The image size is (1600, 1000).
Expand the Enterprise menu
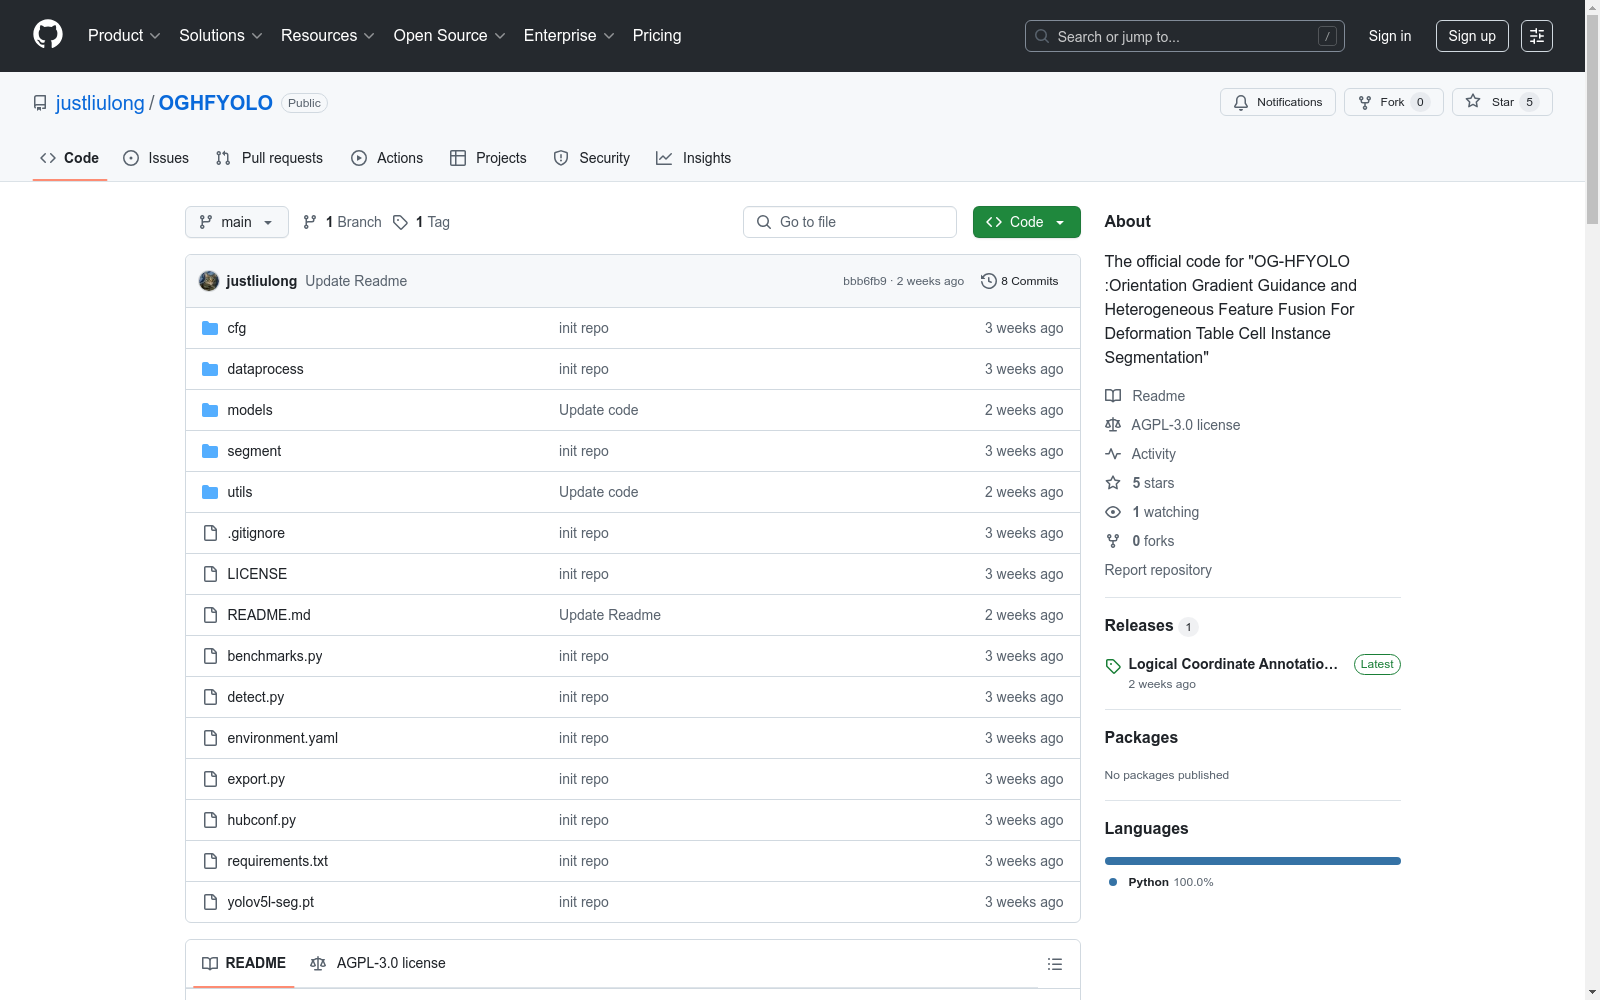[x=569, y=36]
